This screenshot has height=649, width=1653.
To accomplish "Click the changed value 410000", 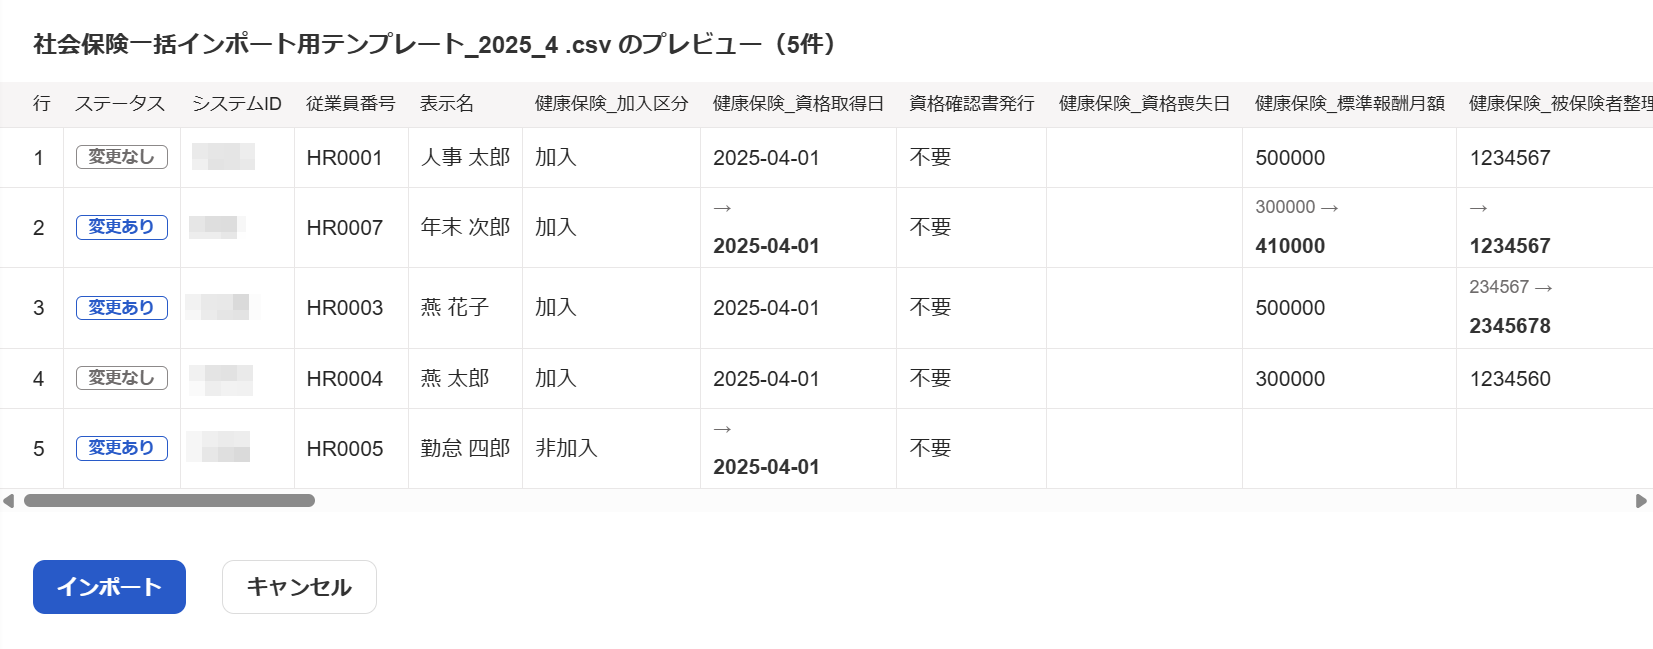I will [1290, 246].
